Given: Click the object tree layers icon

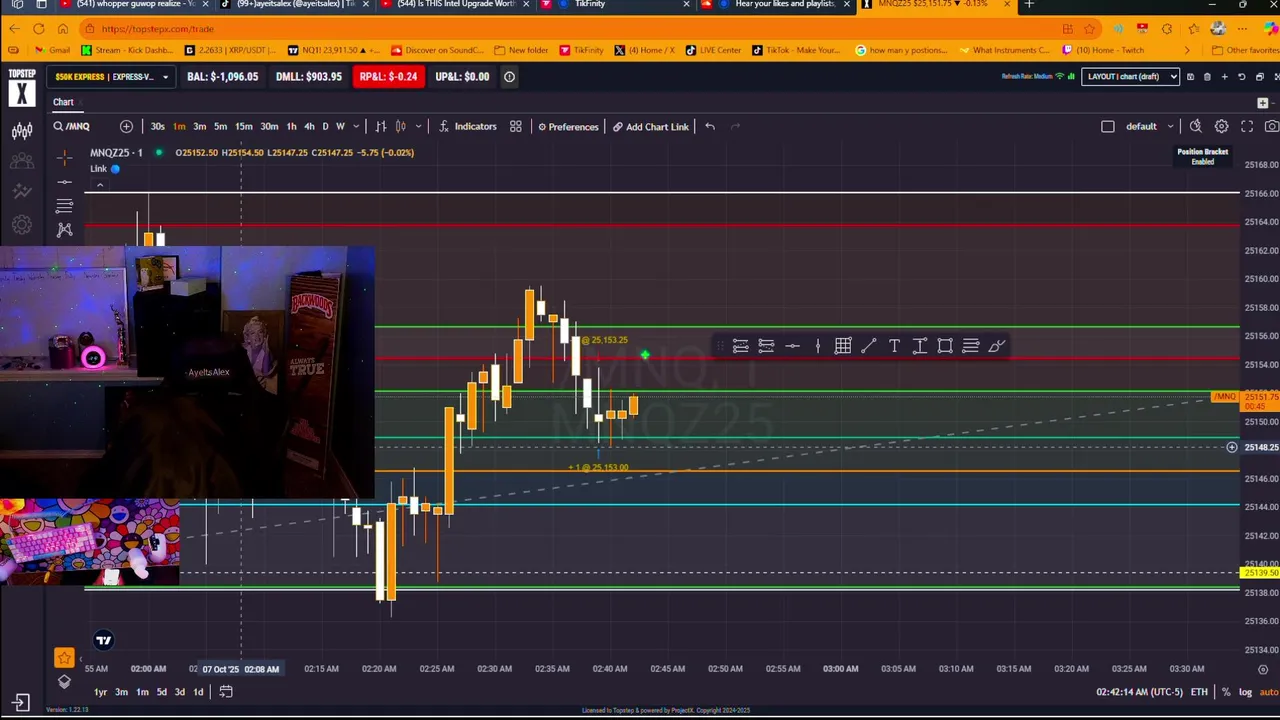Looking at the screenshot, I should coord(64,682).
